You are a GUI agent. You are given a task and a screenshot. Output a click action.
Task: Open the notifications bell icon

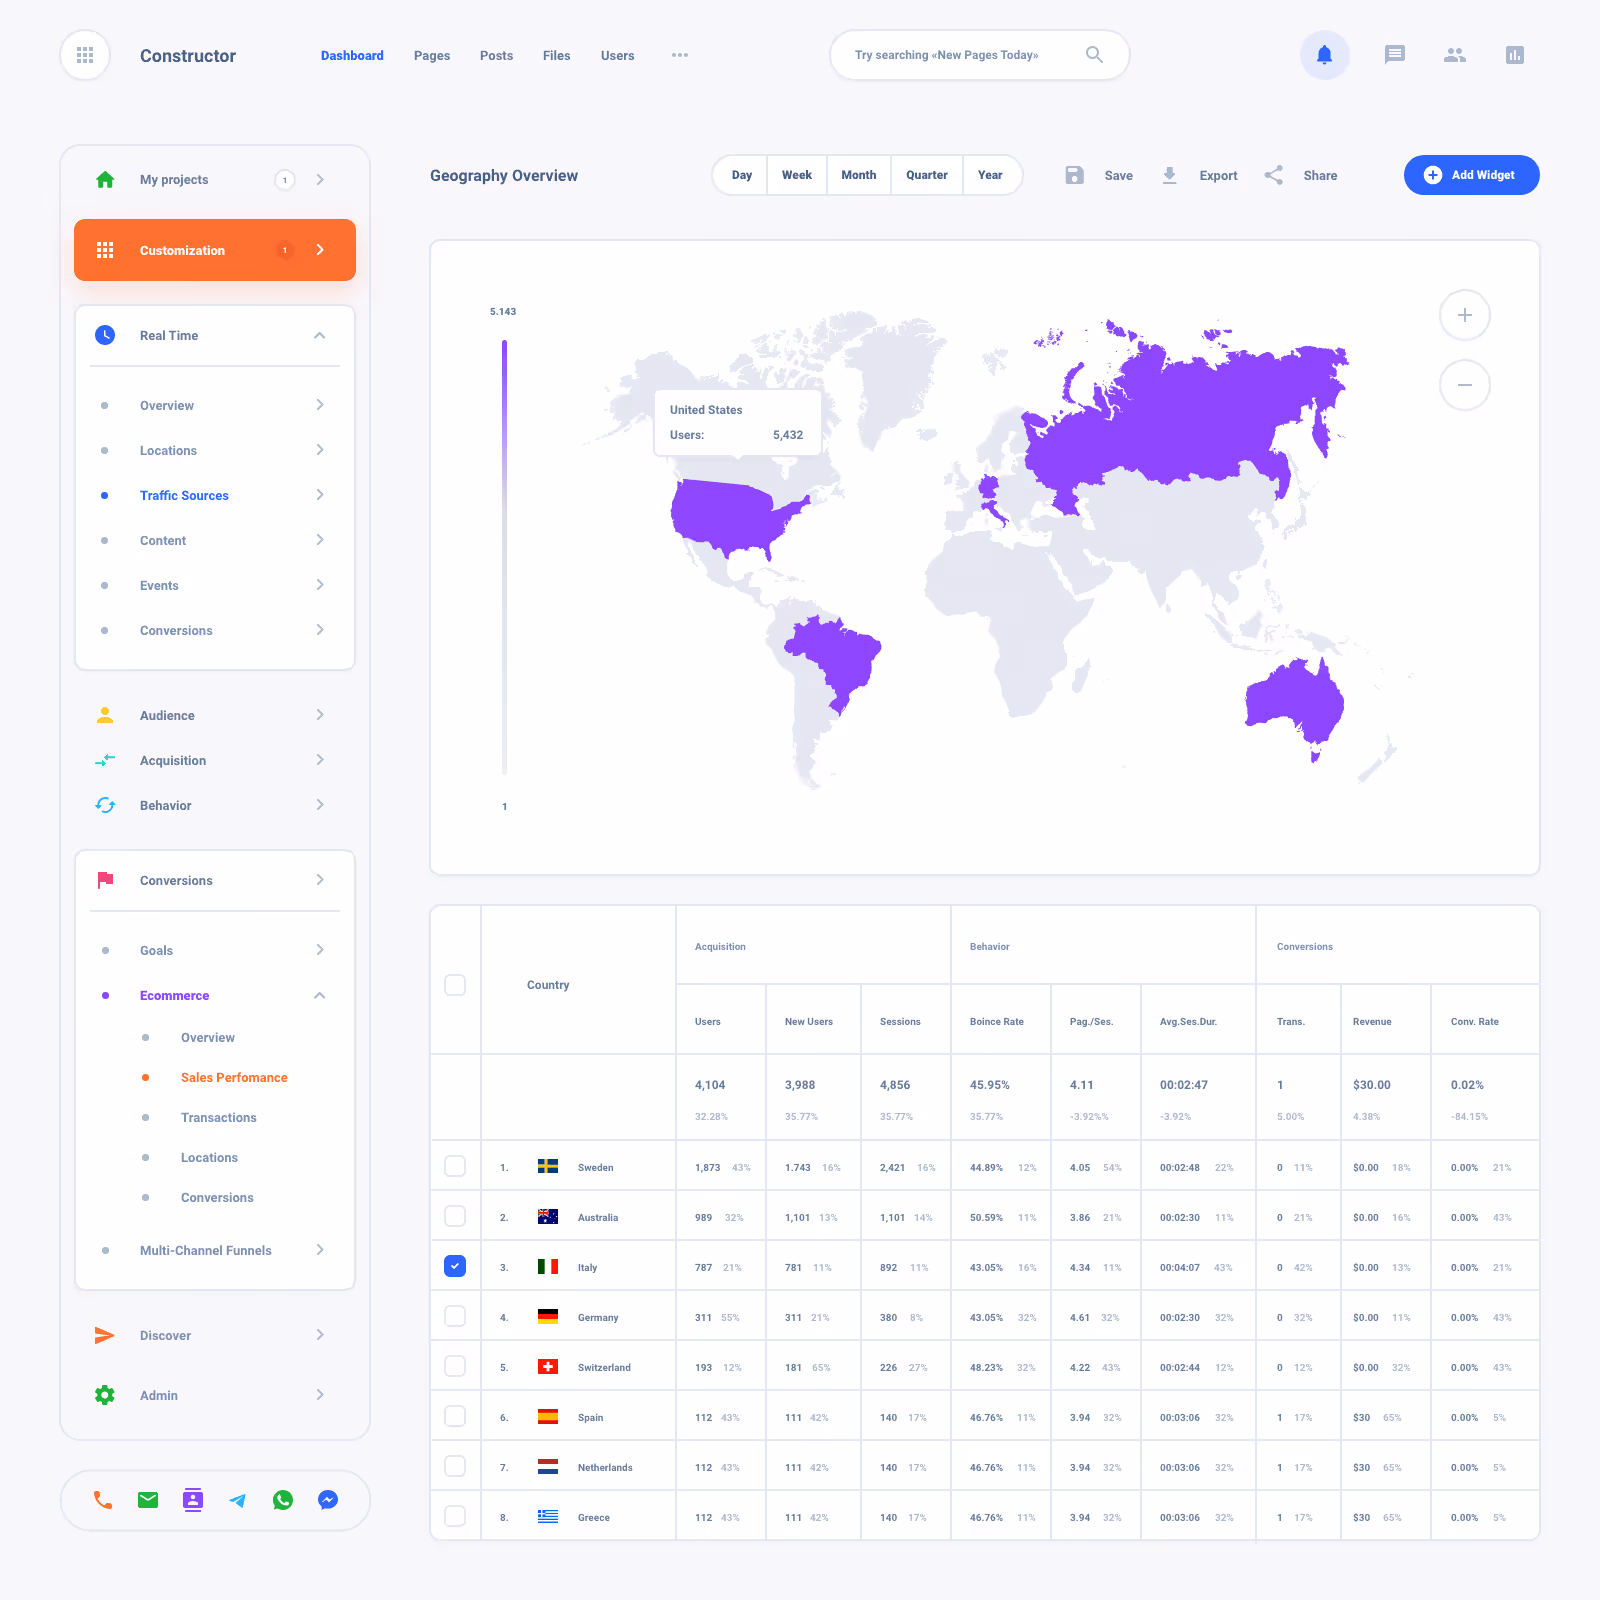tap(1325, 55)
